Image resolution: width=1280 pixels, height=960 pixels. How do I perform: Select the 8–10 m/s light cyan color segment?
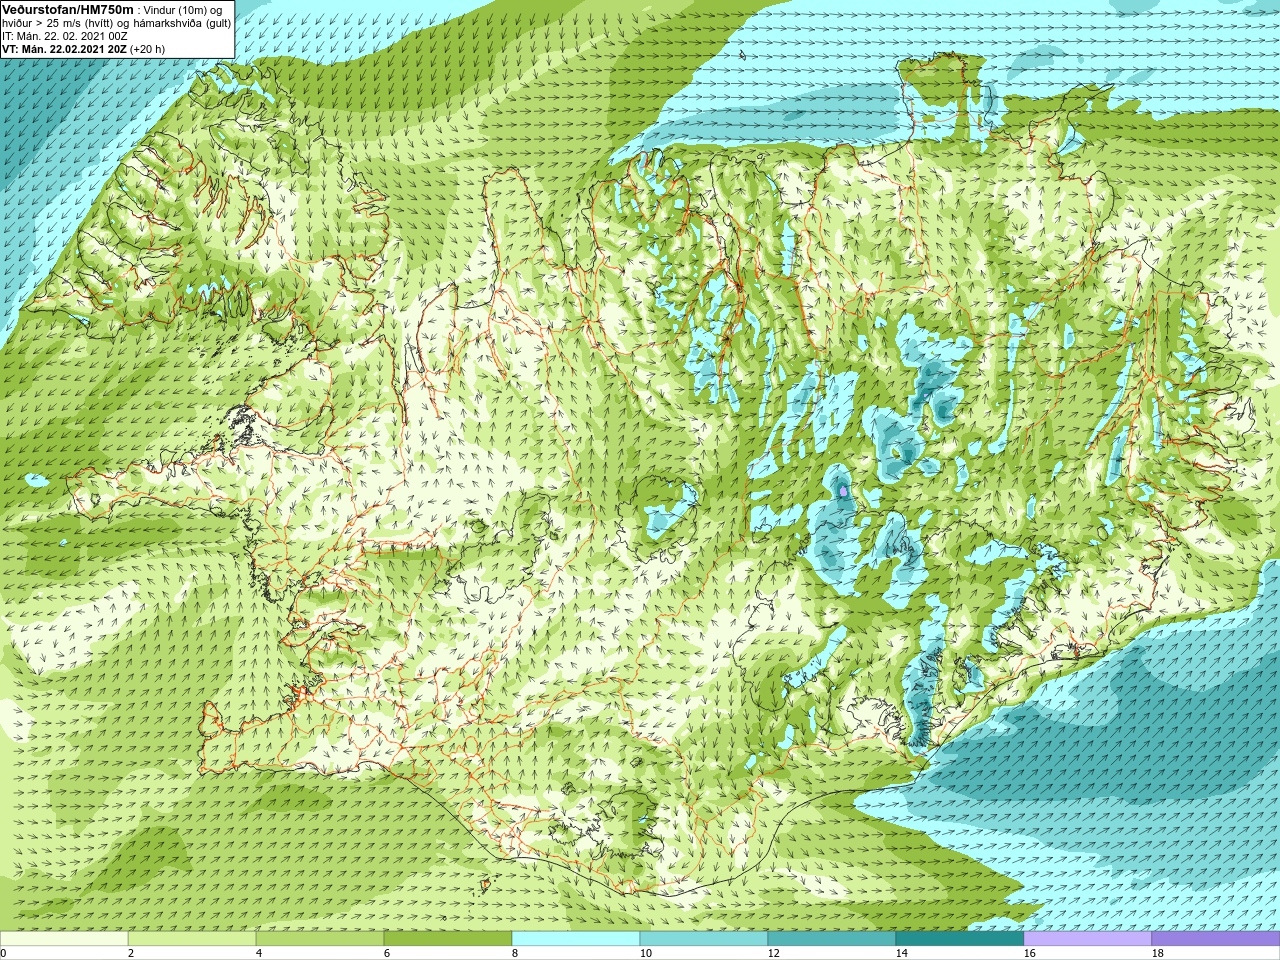pos(576,939)
